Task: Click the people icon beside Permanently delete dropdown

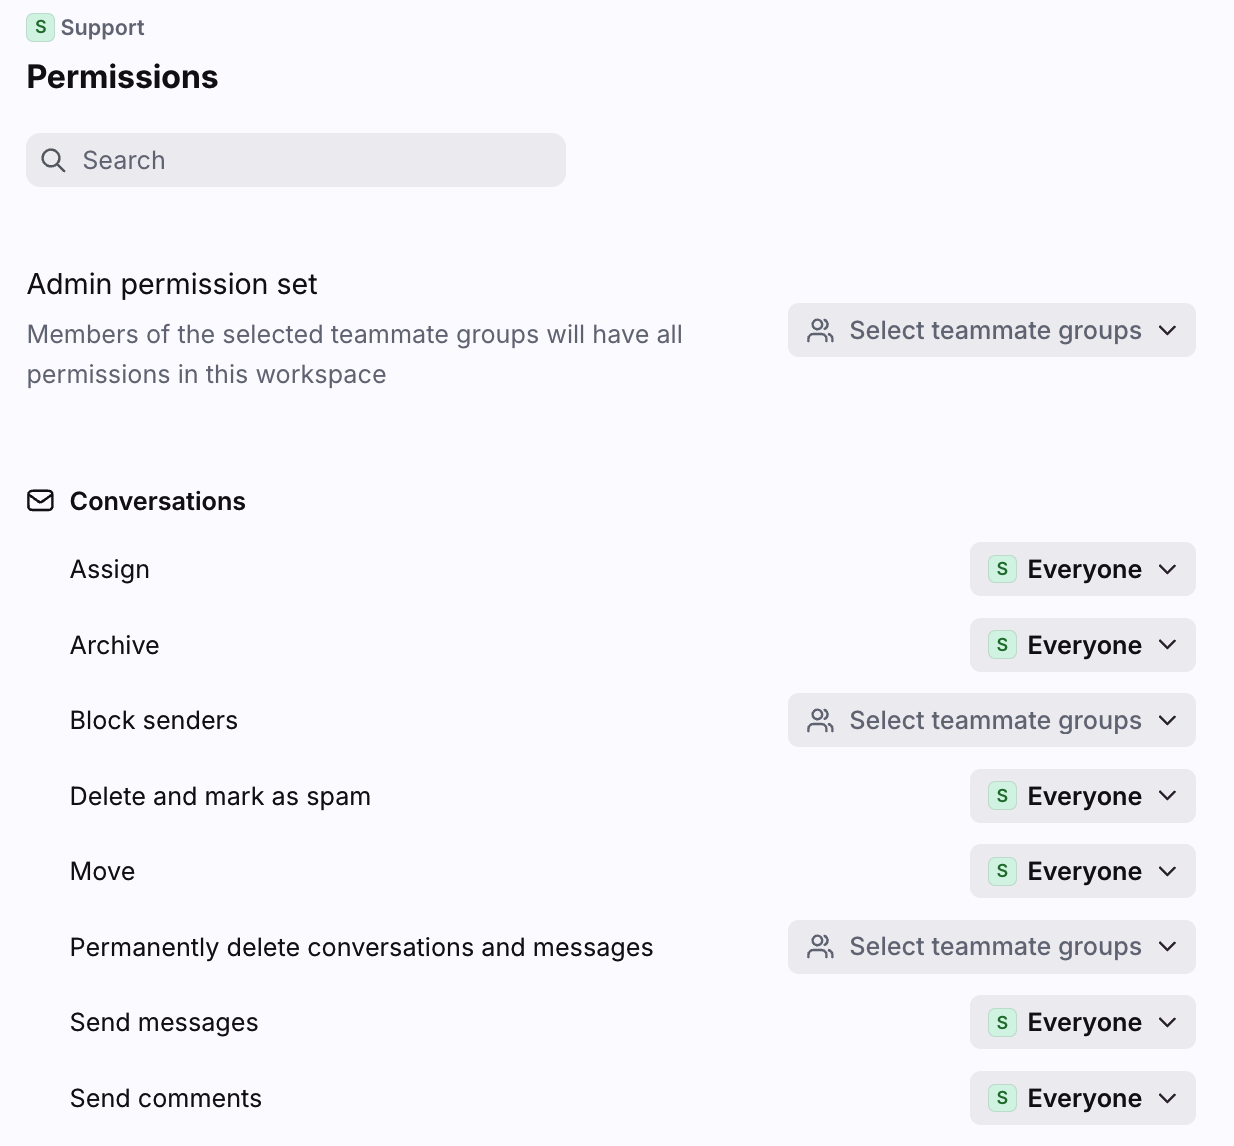Action: coord(820,947)
